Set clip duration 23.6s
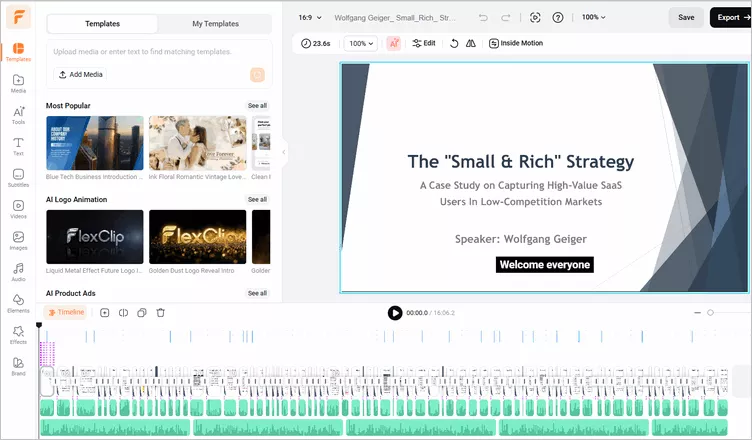Screen dimensions: 752x440 pyautogui.click(x=316, y=43)
